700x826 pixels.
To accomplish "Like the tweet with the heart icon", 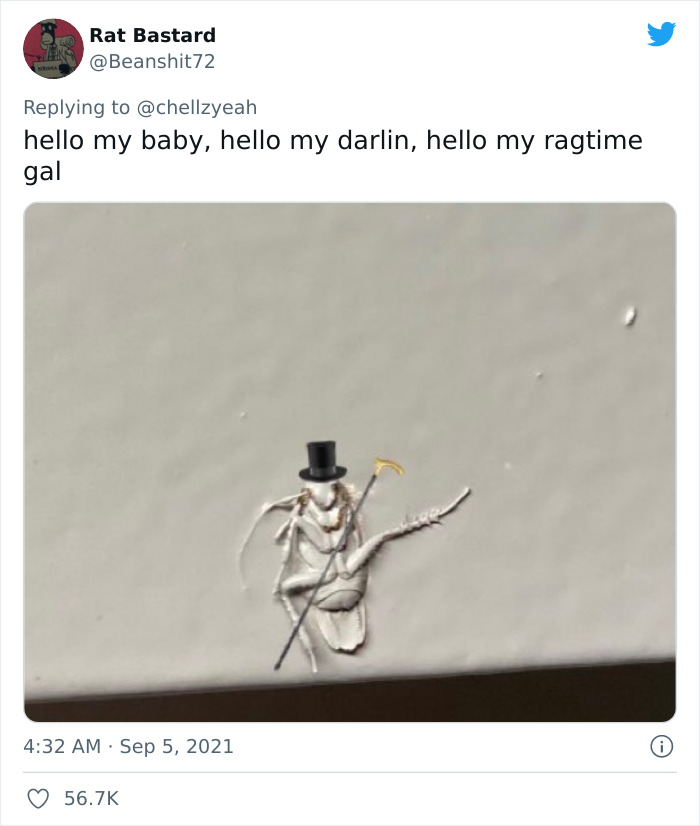I will click(x=36, y=798).
